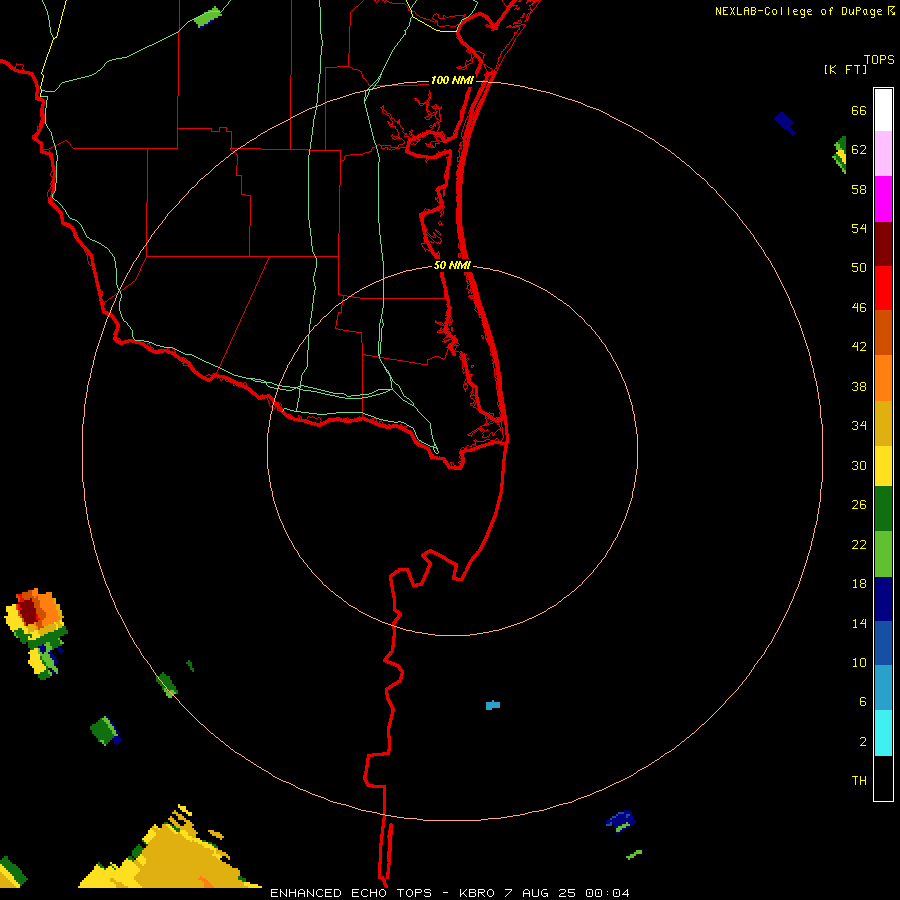Click the legend value 26

point(859,505)
